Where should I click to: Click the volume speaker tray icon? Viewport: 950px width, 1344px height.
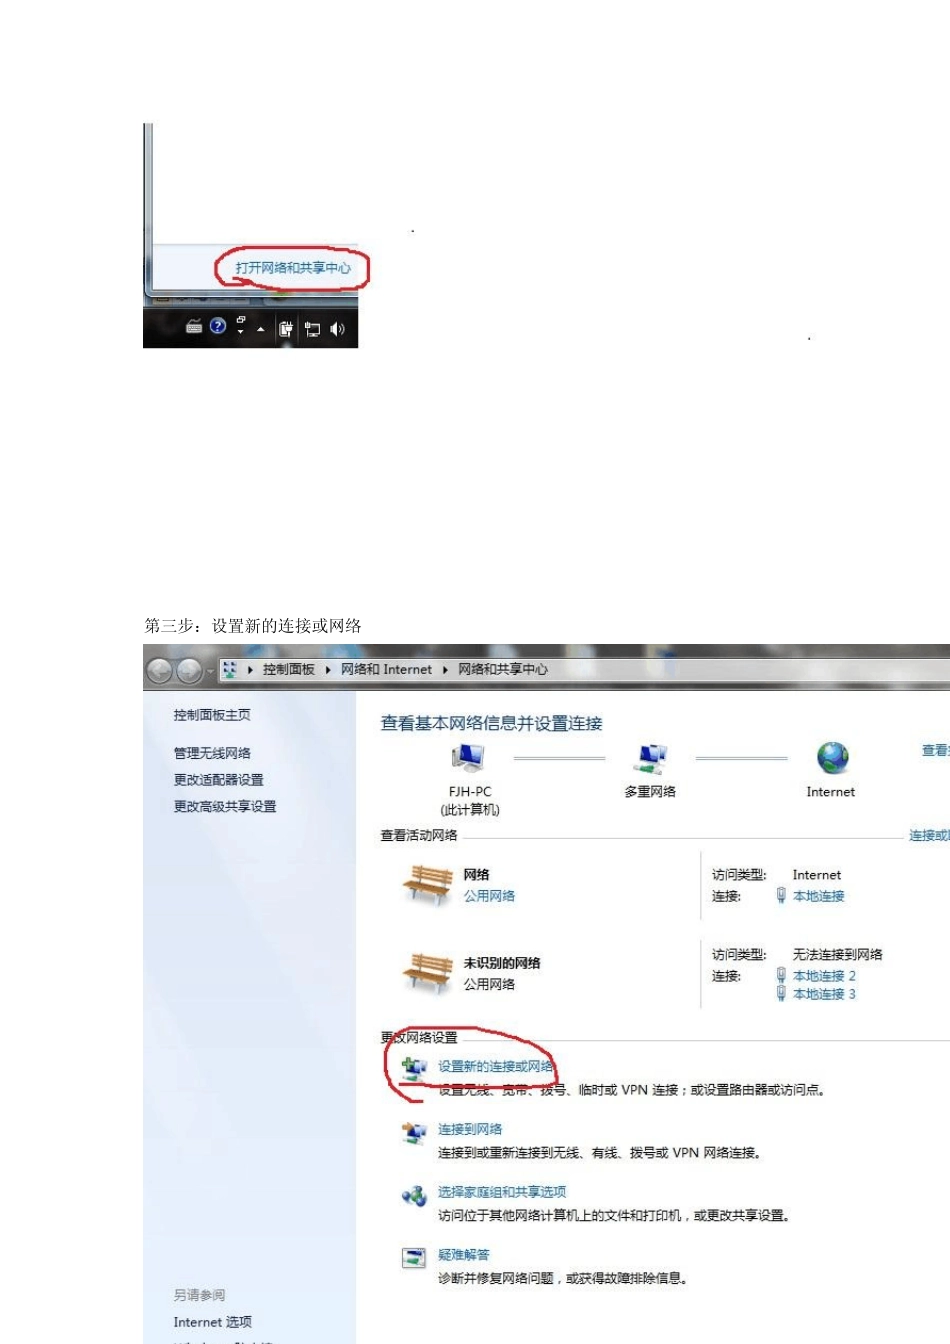tap(337, 329)
